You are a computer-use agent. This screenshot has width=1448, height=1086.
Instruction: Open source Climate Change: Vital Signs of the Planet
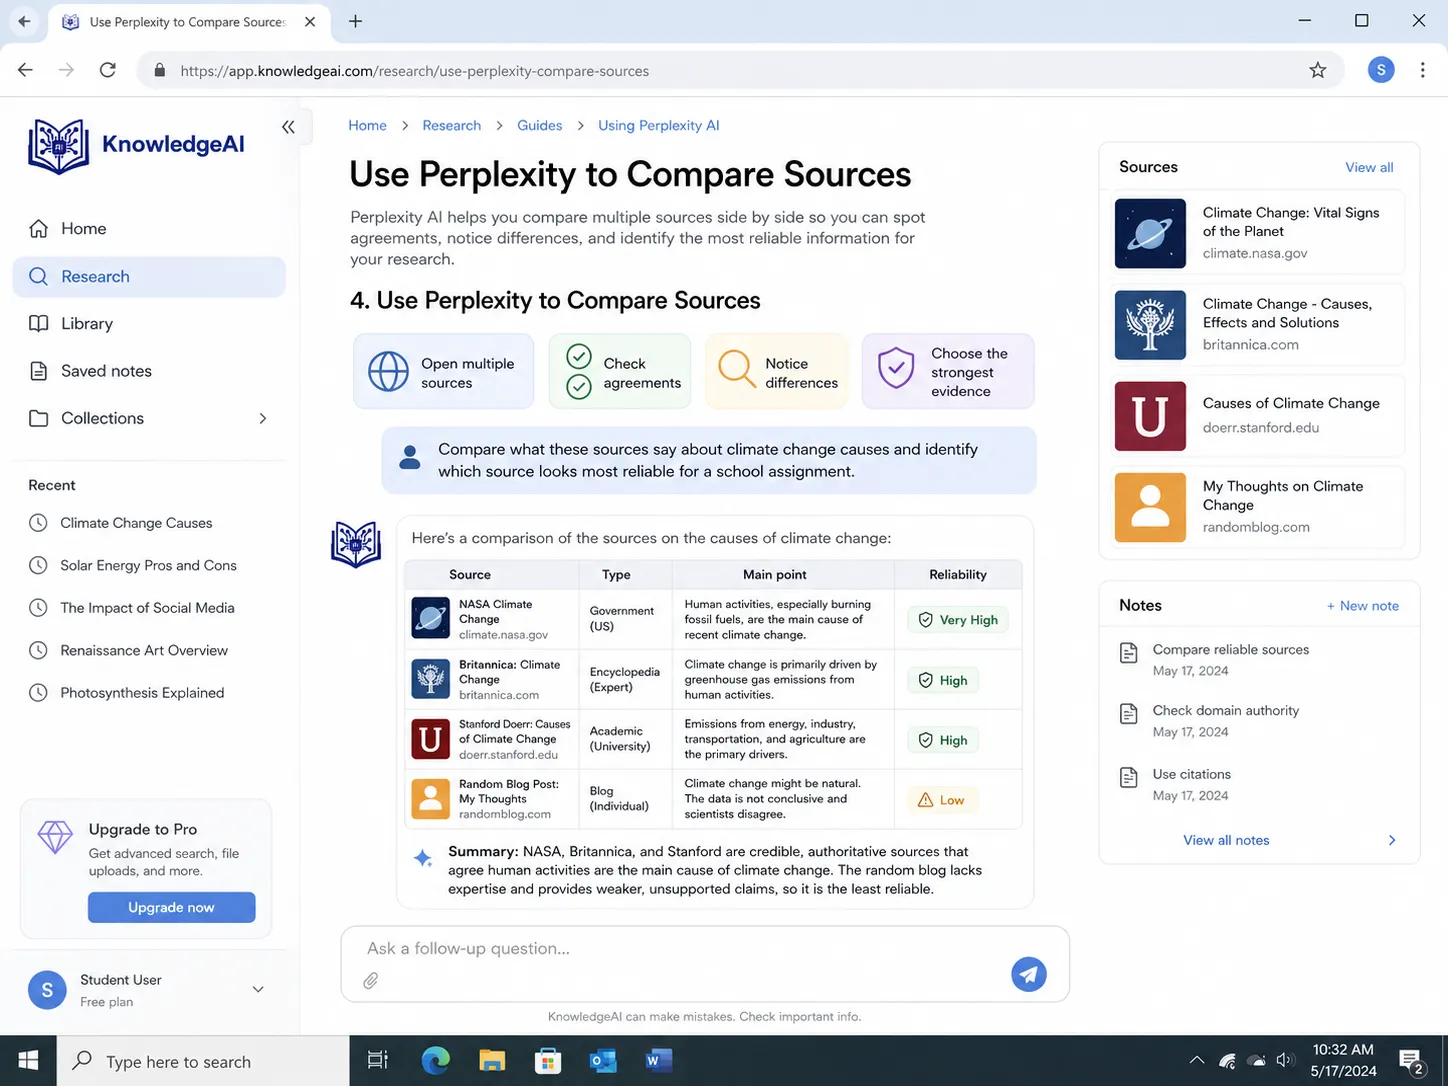[1259, 233]
